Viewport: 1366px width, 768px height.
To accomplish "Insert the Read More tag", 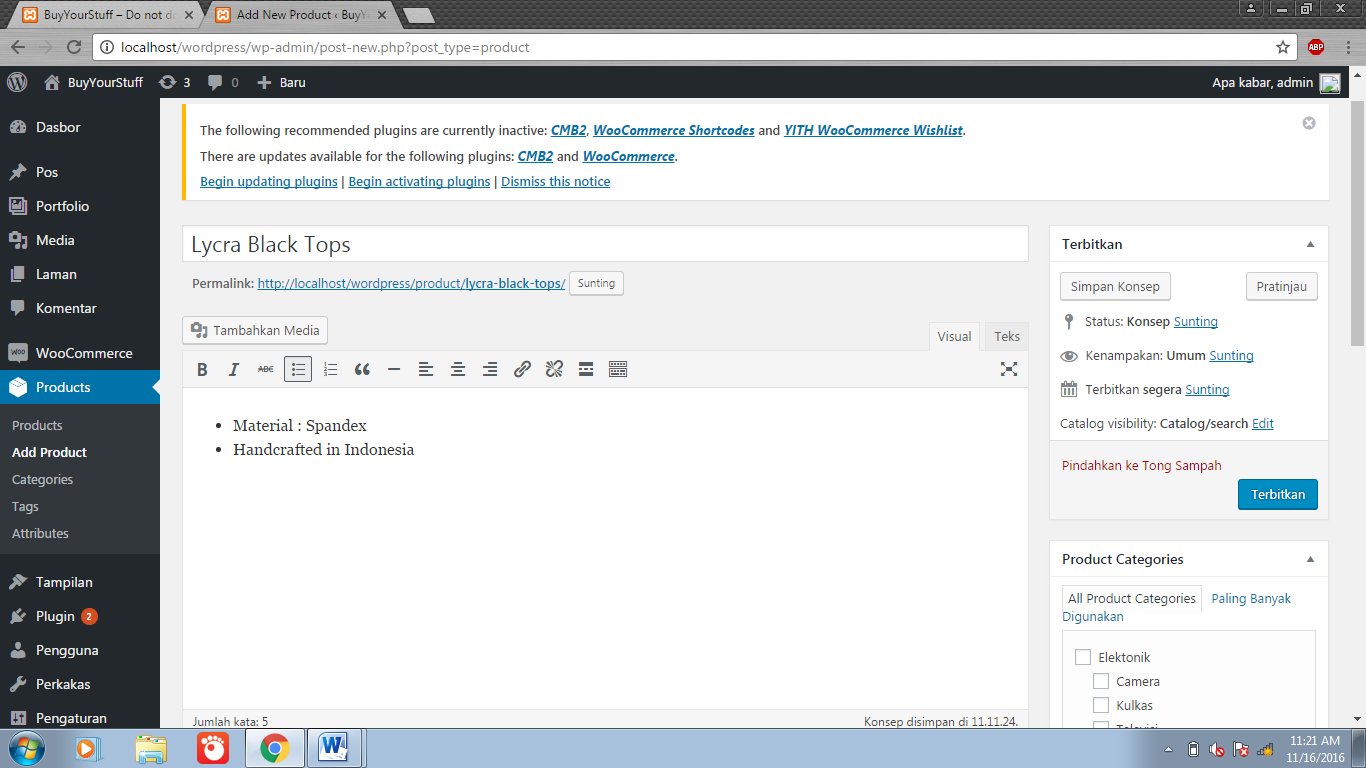I will click(x=585, y=369).
